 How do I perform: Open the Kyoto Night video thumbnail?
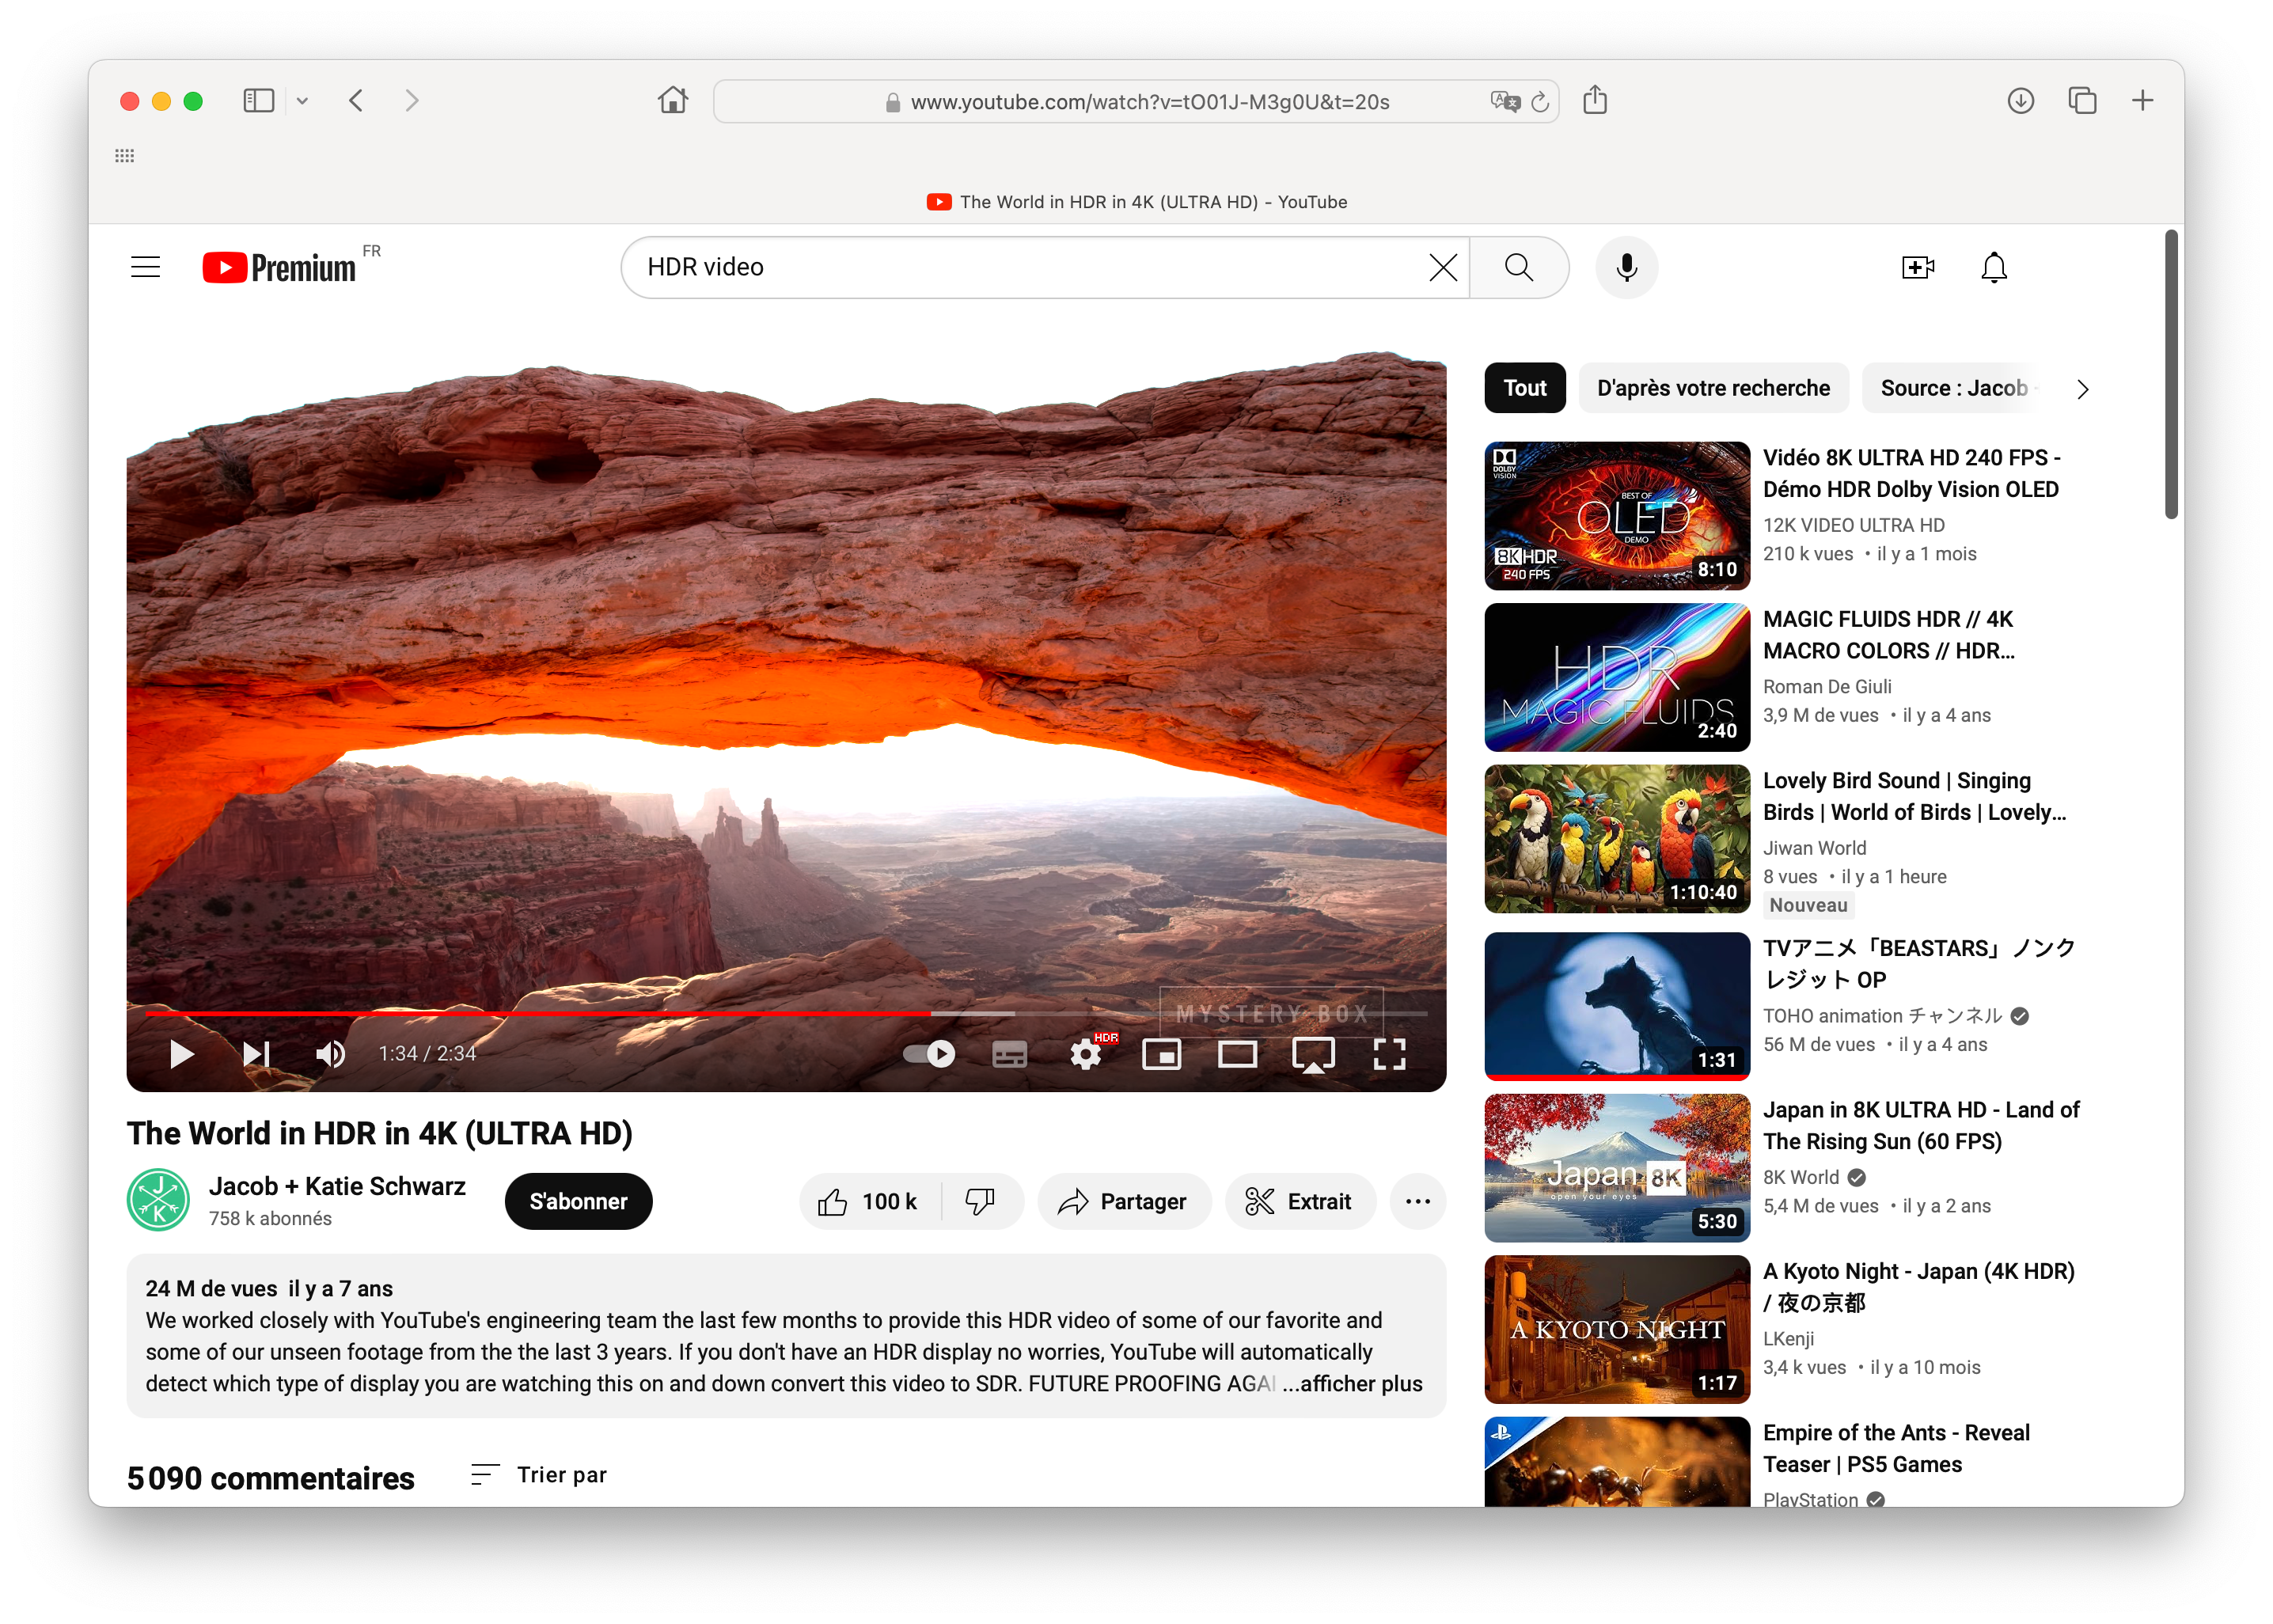[x=1617, y=1329]
